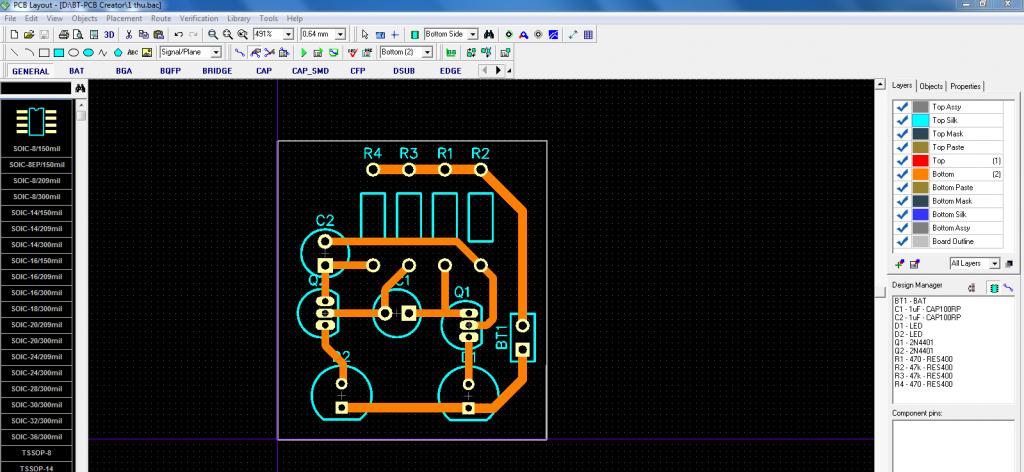Toggle visibility of Top Silk layer
This screenshot has width=1024, height=472.
(x=902, y=120)
